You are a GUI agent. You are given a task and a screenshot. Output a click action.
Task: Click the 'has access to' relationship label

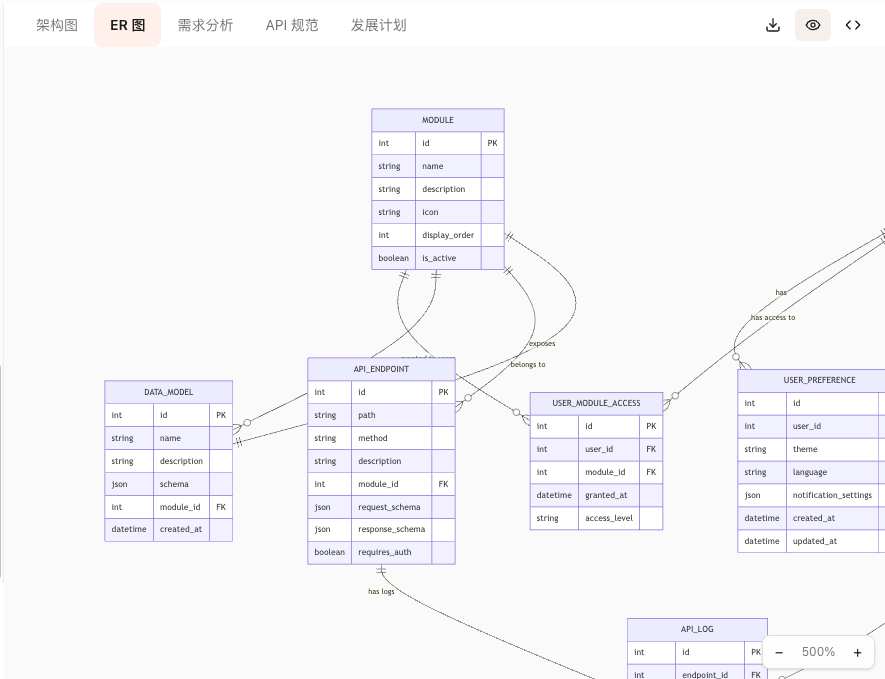point(773,317)
